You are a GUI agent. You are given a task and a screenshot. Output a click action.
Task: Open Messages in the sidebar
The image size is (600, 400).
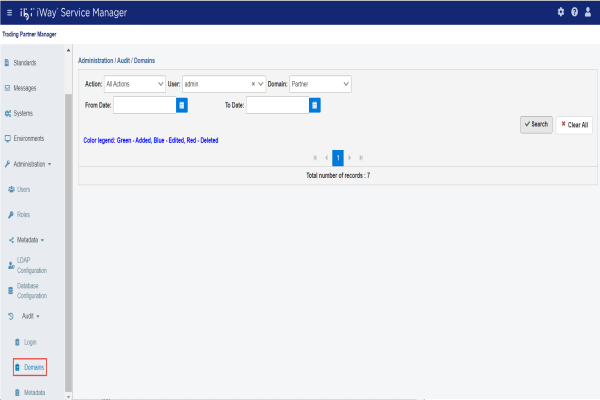[x=25, y=88]
